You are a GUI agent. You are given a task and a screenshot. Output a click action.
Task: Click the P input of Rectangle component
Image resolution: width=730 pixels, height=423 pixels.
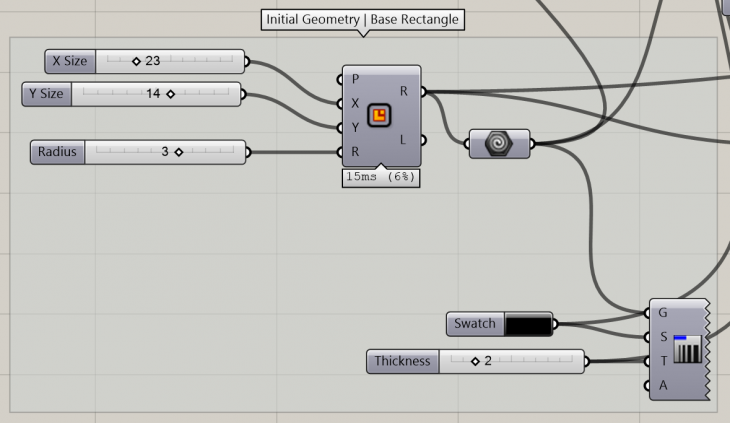point(356,79)
